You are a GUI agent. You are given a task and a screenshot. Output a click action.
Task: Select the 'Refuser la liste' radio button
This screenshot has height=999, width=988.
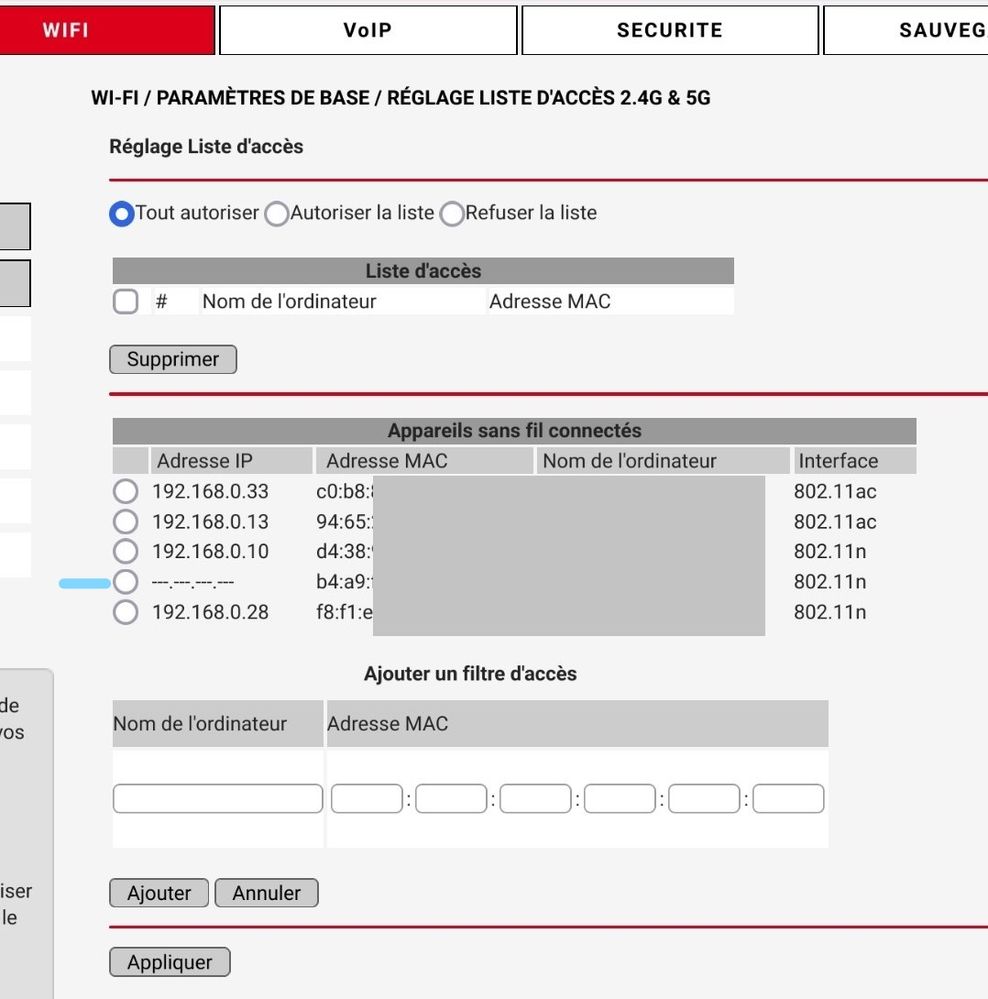click(452, 214)
